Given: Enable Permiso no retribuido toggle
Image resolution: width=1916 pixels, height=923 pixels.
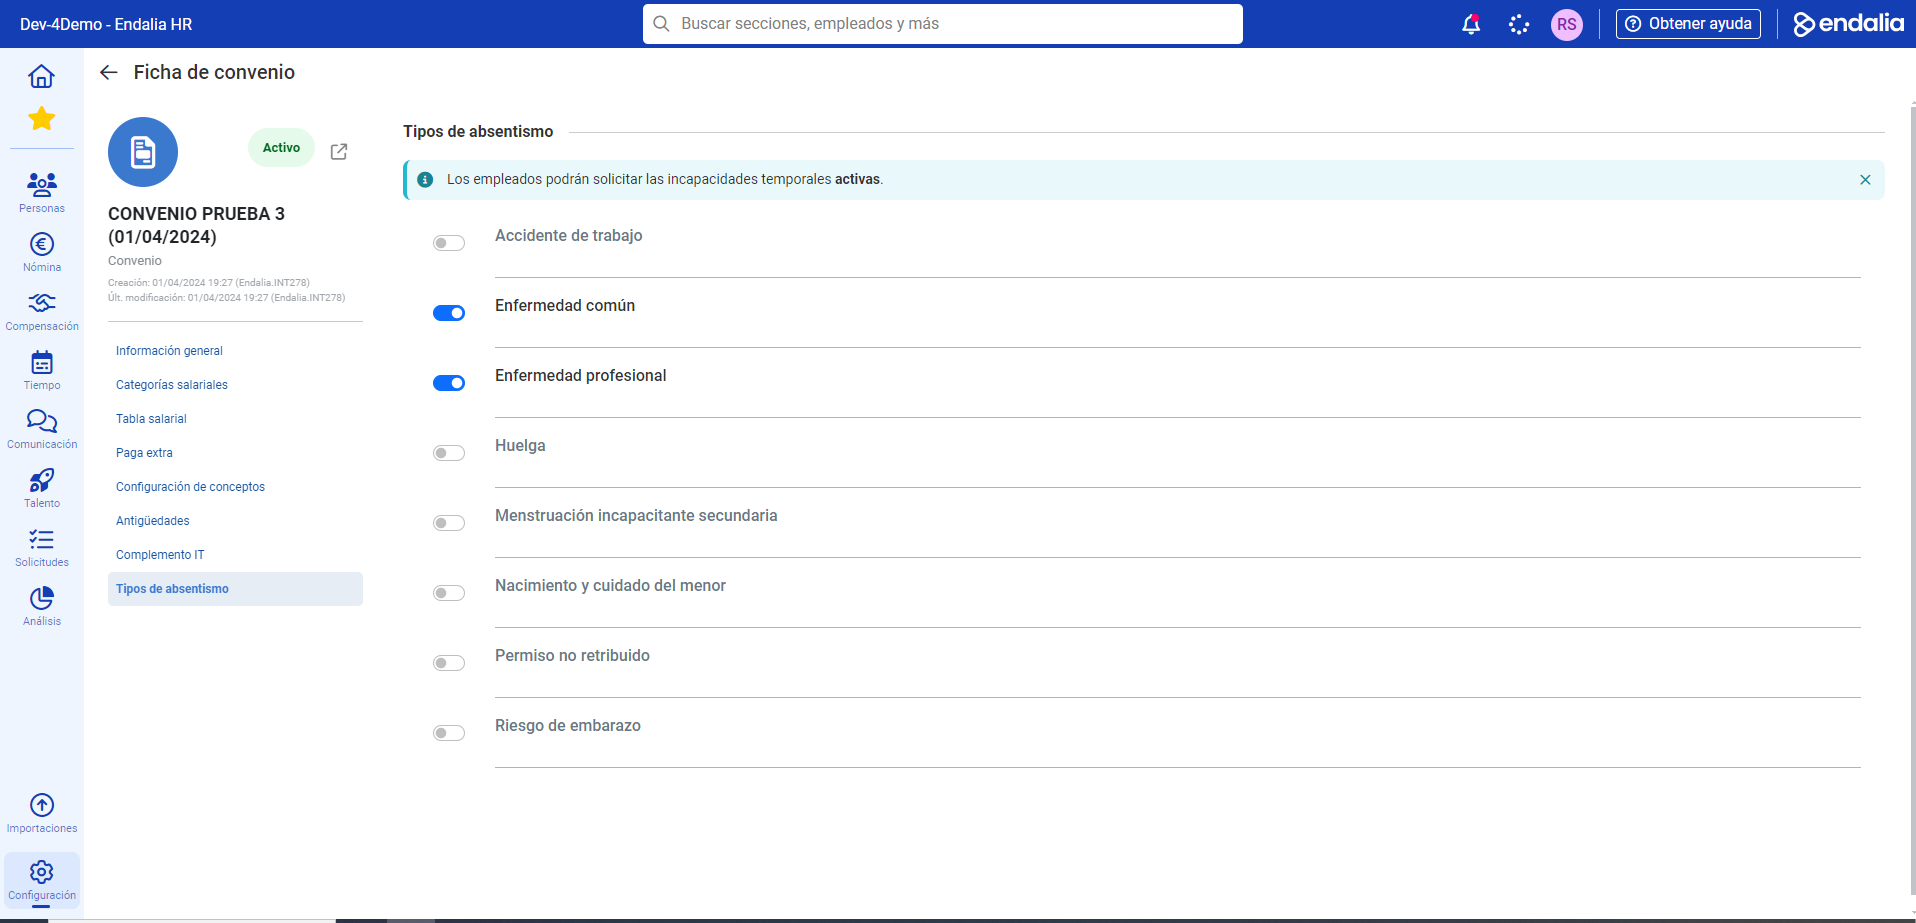Looking at the screenshot, I should (449, 663).
